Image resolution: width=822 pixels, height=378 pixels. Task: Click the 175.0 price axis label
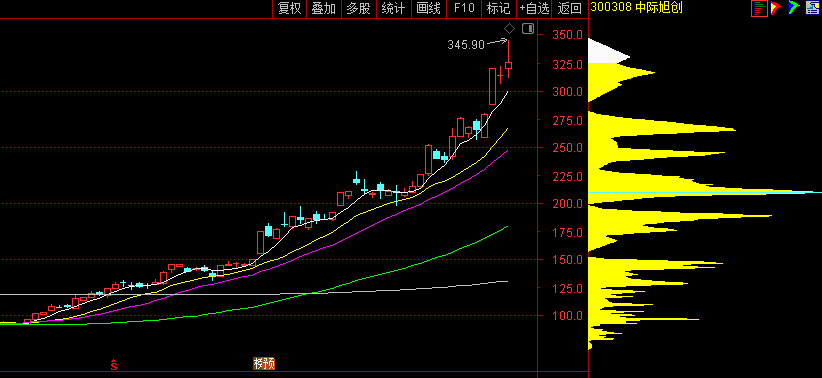(567, 233)
